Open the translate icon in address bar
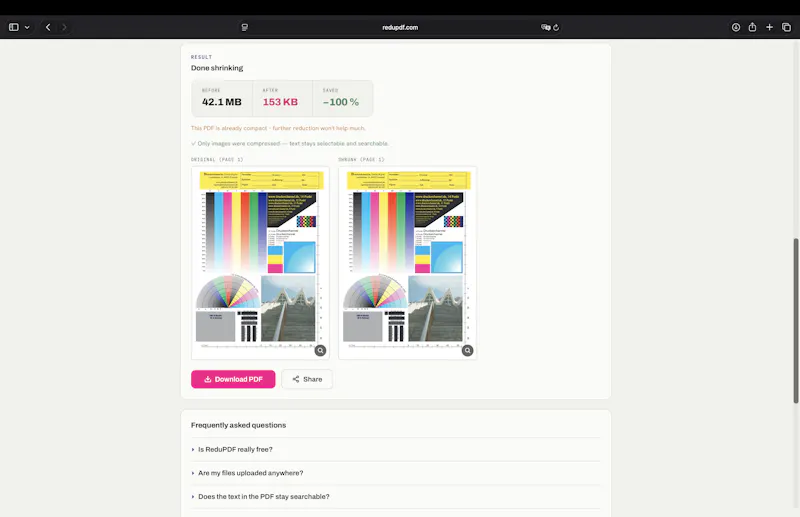 (545, 27)
